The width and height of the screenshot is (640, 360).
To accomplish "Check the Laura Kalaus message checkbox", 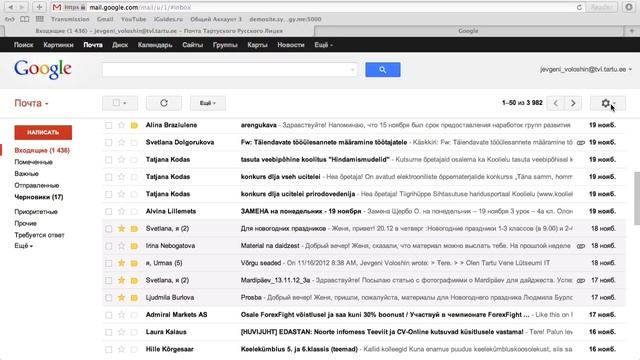I will [x=108, y=332].
